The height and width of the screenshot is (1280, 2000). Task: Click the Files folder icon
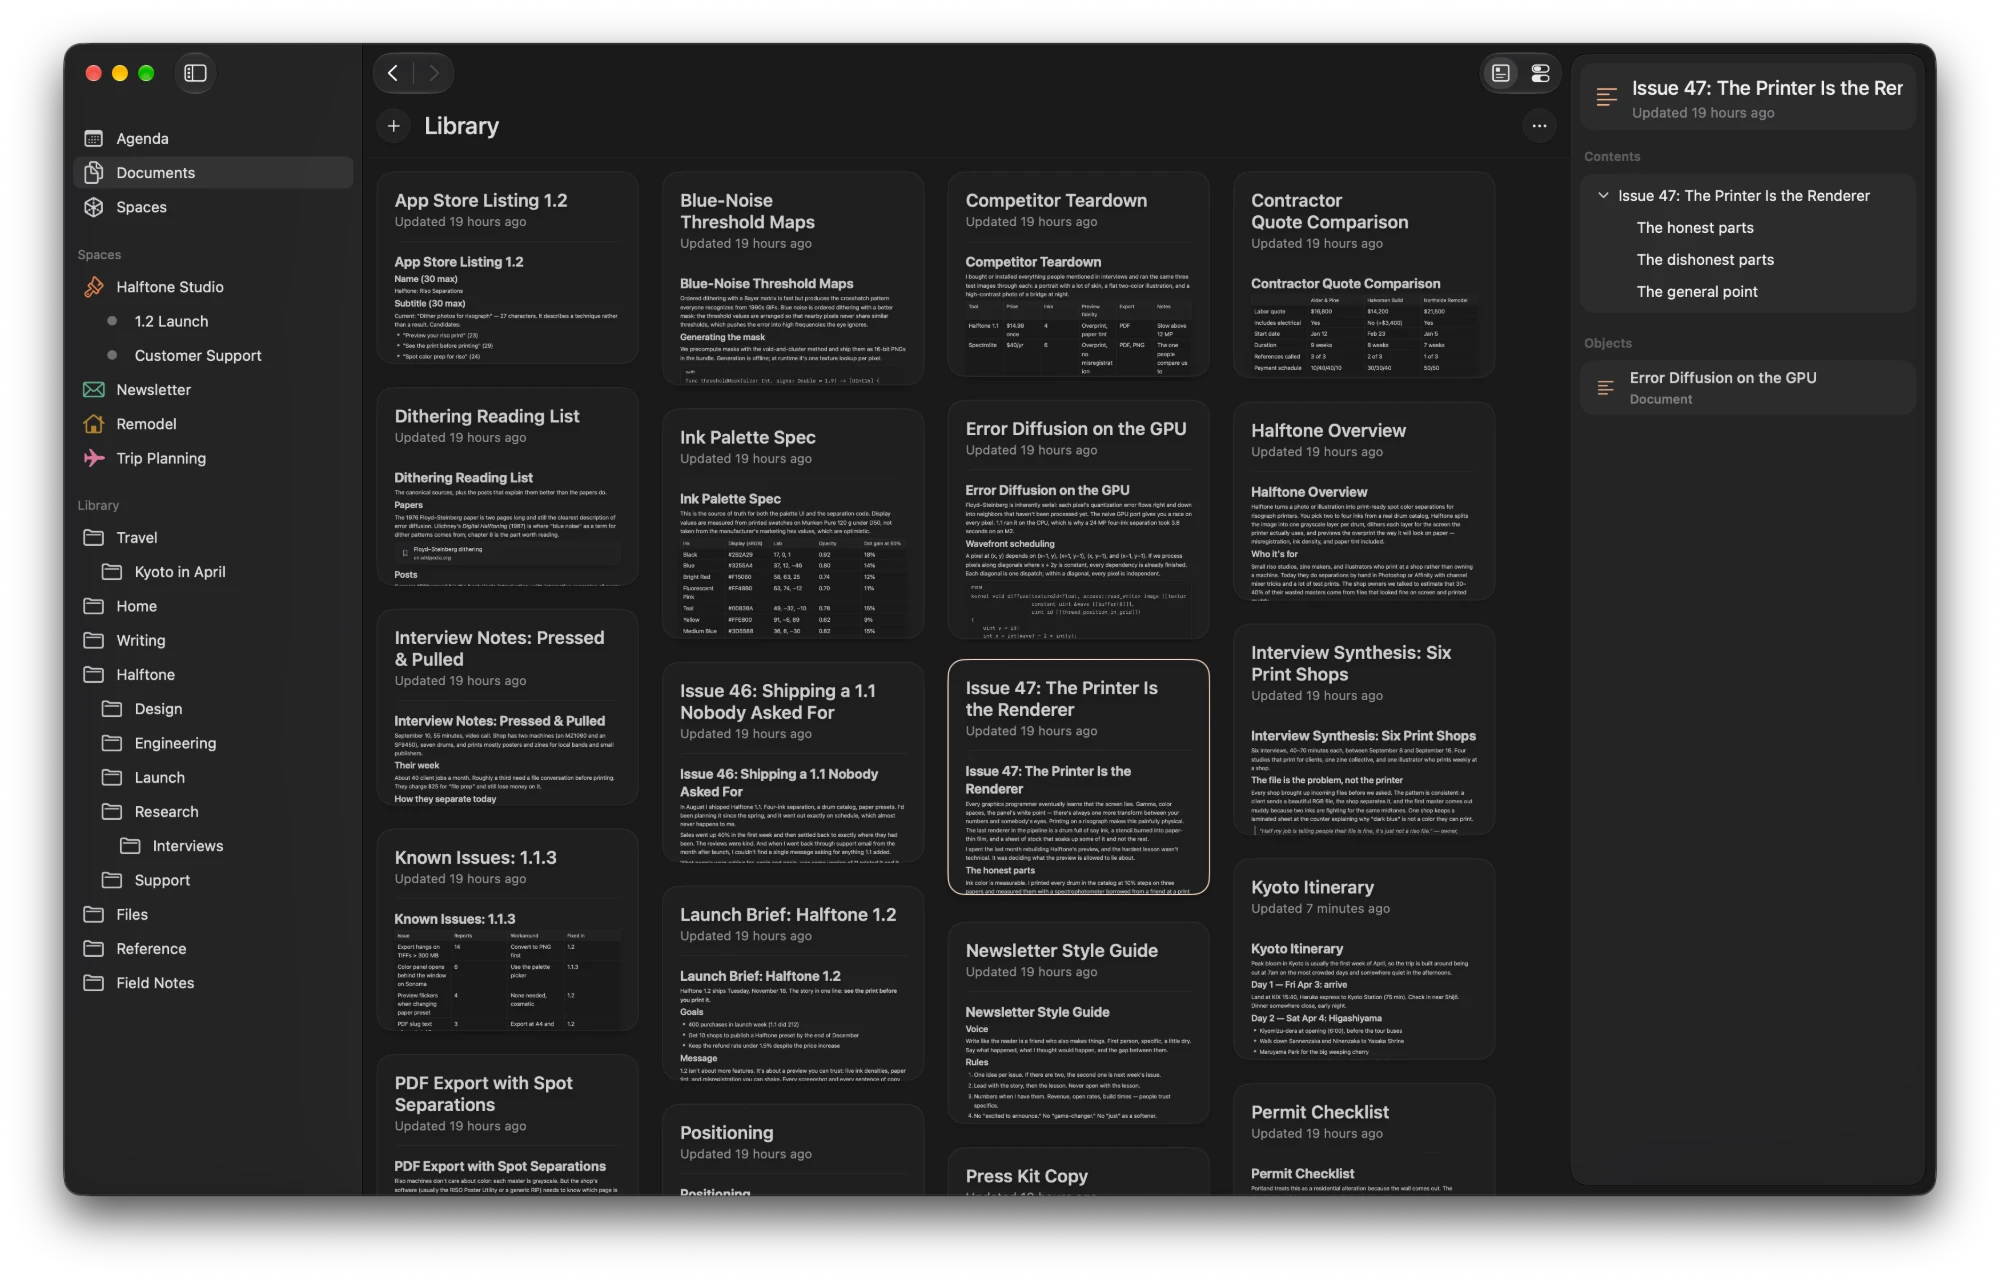click(94, 915)
